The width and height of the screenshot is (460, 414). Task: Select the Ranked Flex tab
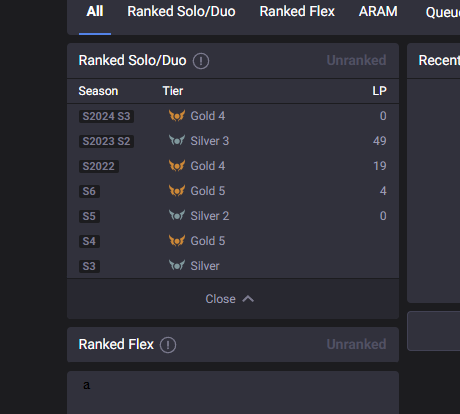(x=297, y=12)
